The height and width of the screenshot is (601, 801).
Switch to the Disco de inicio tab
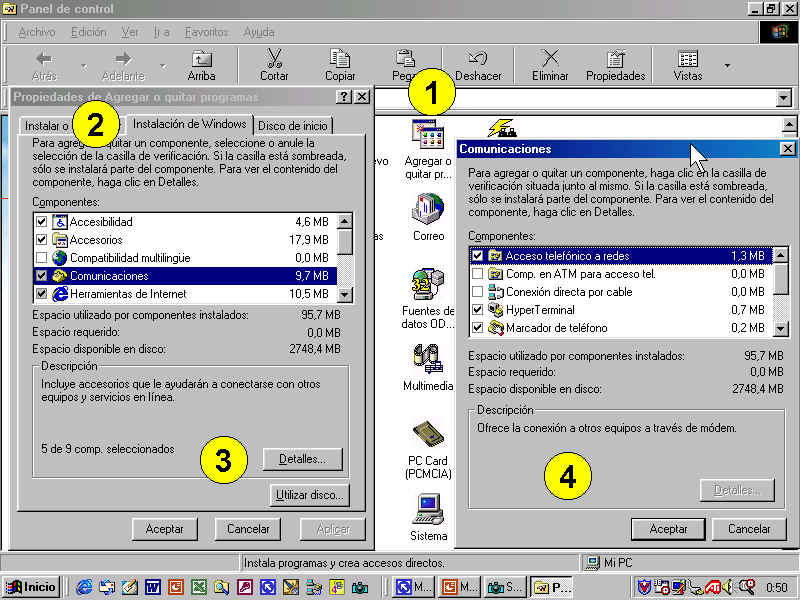click(x=292, y=125)
